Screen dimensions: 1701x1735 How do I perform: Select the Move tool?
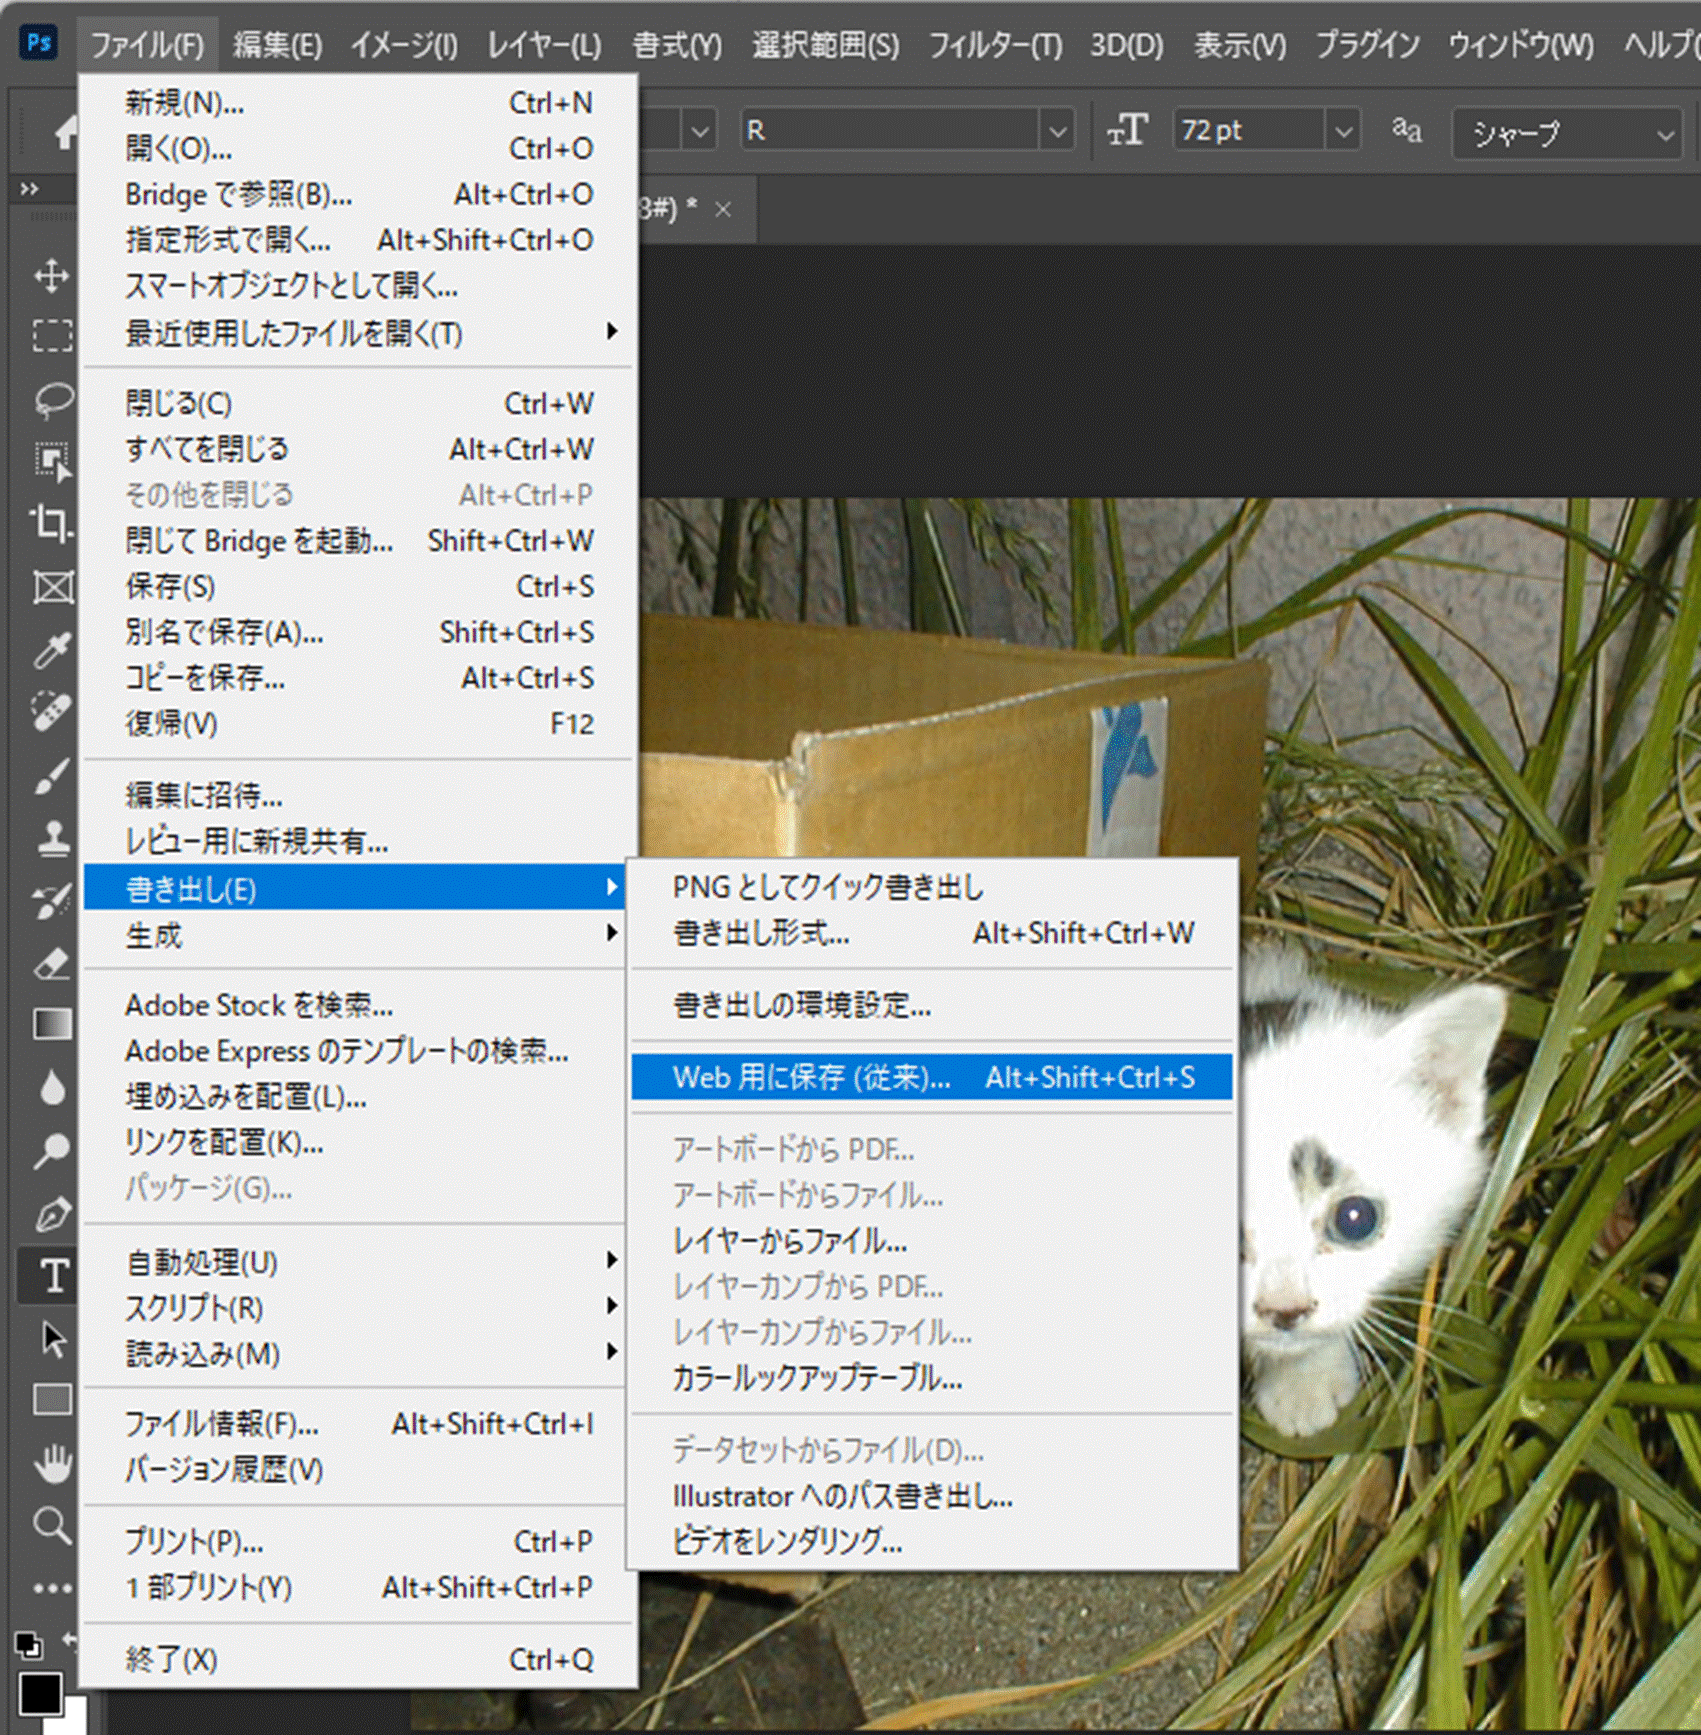52,276
